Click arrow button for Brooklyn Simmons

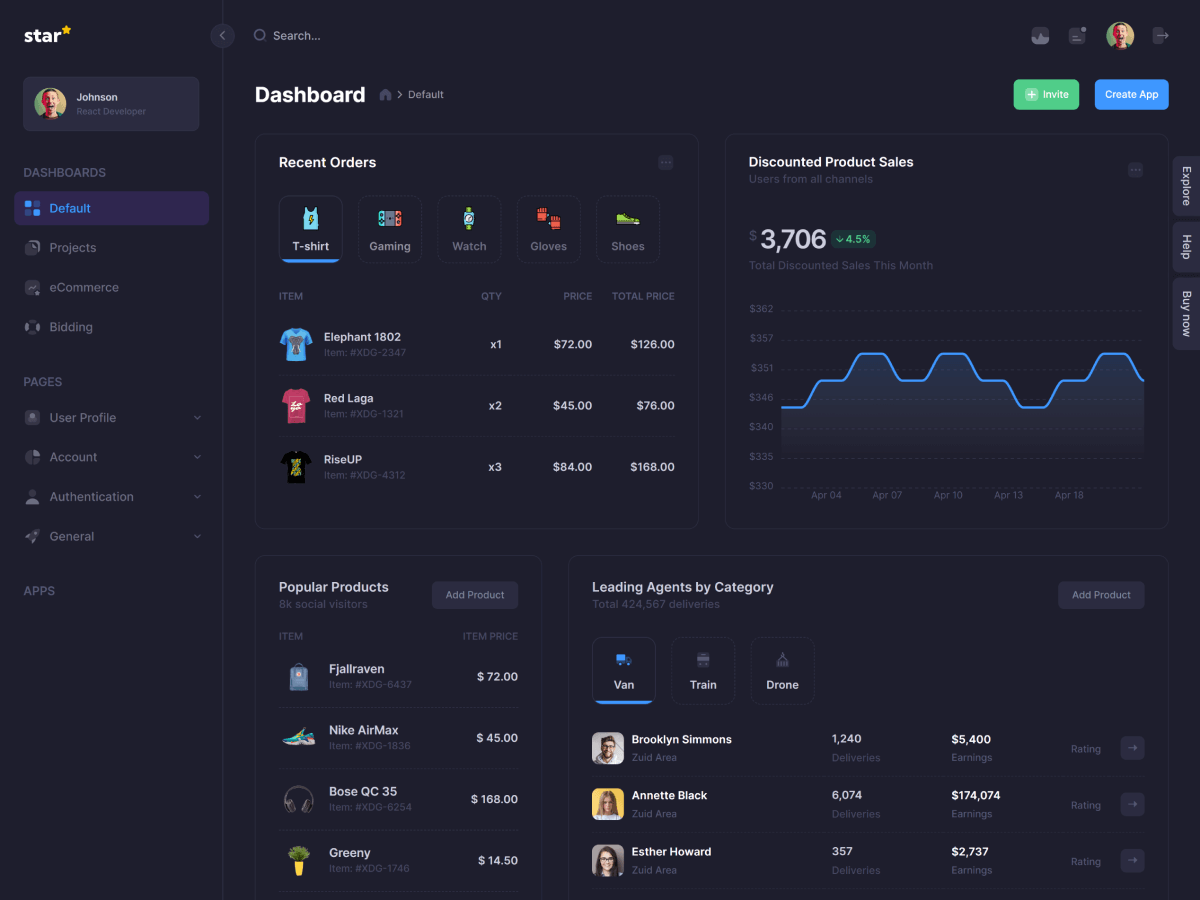point(1132,748)
